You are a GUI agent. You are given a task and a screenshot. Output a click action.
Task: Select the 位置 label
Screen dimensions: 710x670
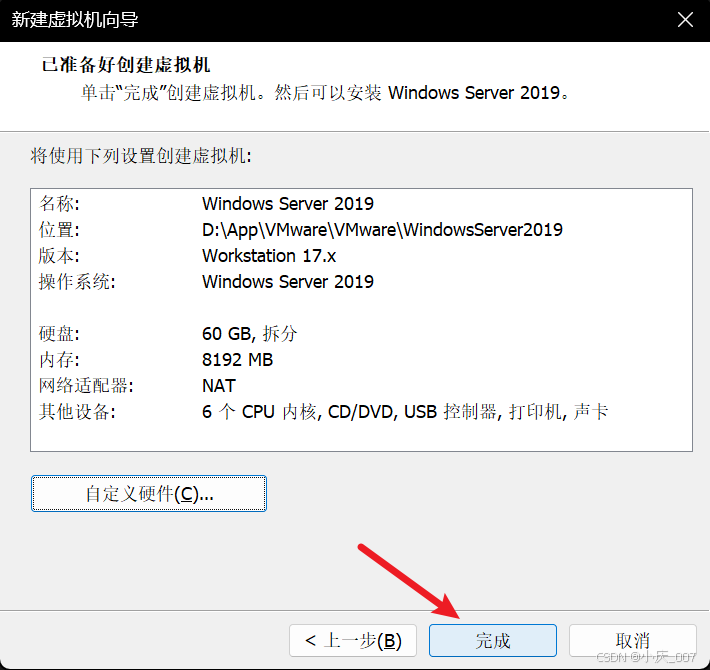[59, 230]
